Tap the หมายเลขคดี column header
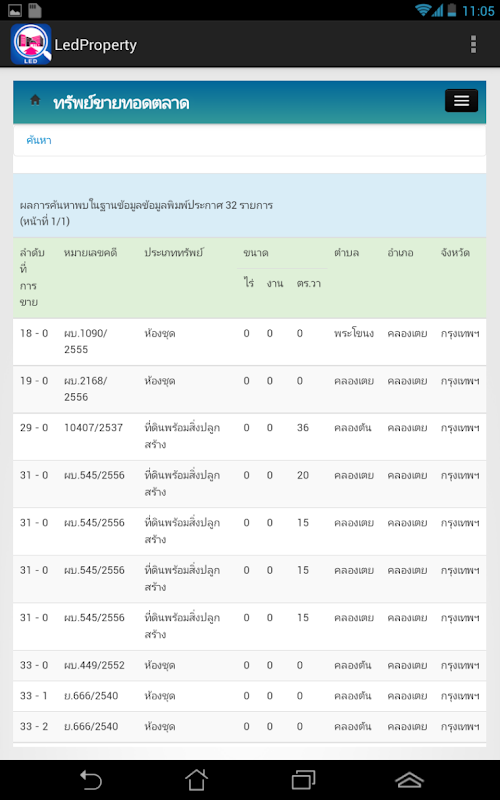This screenshot has width=500, height=800. click(x=90, y=253)
